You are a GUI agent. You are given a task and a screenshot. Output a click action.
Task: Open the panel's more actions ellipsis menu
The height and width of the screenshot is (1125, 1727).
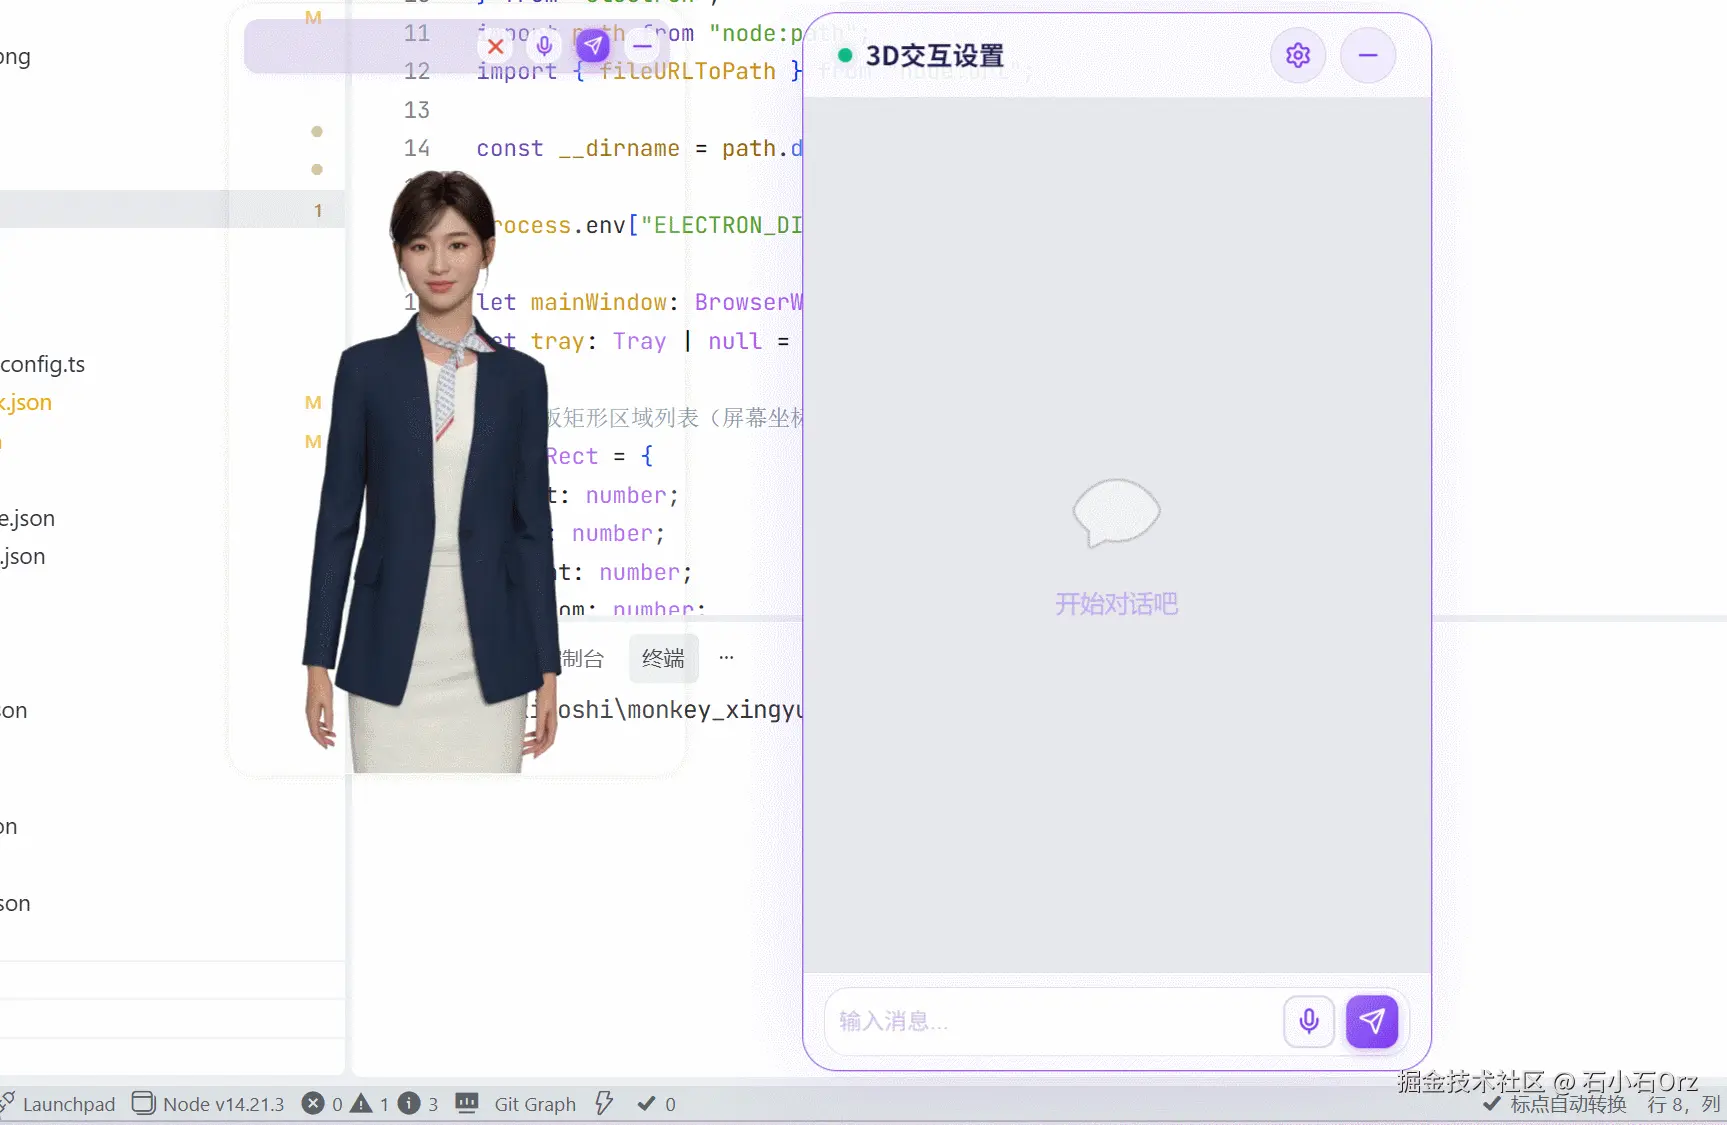tap(727, 658)
